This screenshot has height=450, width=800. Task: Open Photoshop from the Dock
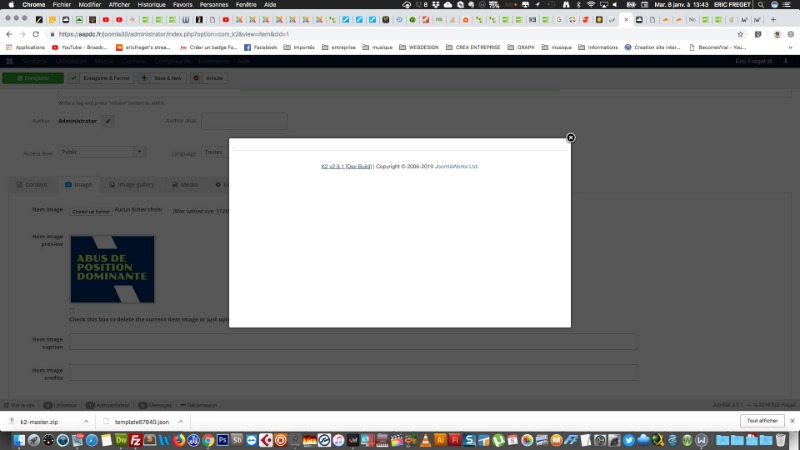(222, 440)
